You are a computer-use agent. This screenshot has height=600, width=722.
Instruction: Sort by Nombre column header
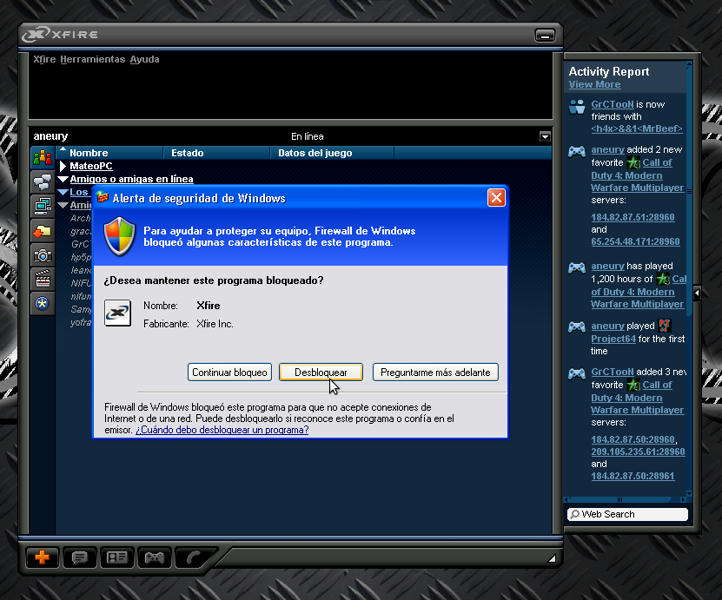click(110, 153)
